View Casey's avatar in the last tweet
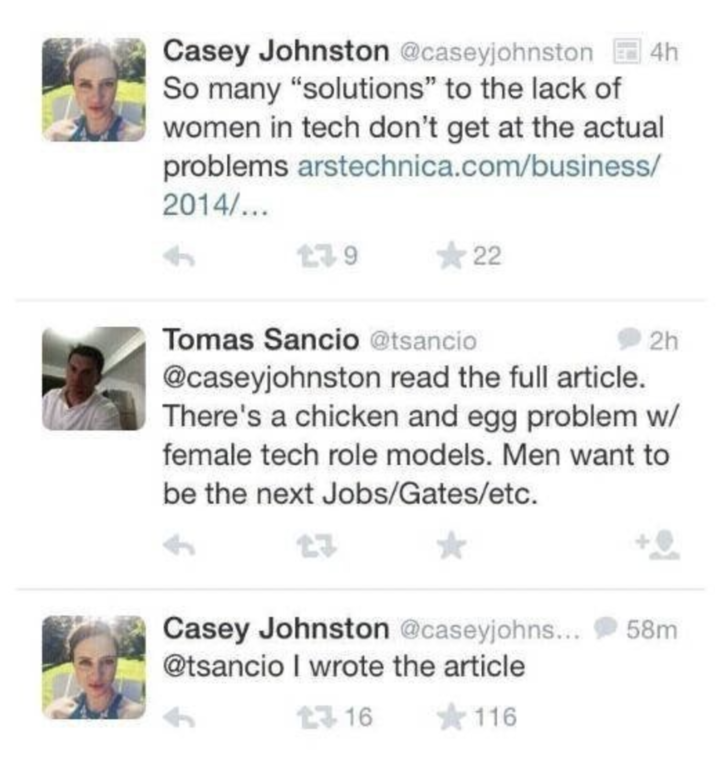The height and width of the screenshot is (760, 716). 94,667
